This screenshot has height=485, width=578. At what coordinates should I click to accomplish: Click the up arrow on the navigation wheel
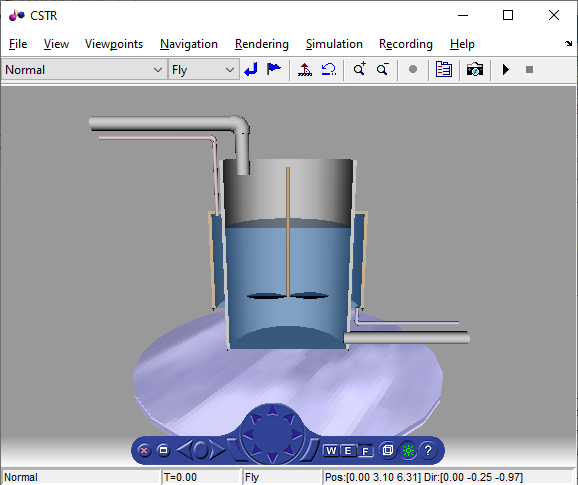[272, 410]
